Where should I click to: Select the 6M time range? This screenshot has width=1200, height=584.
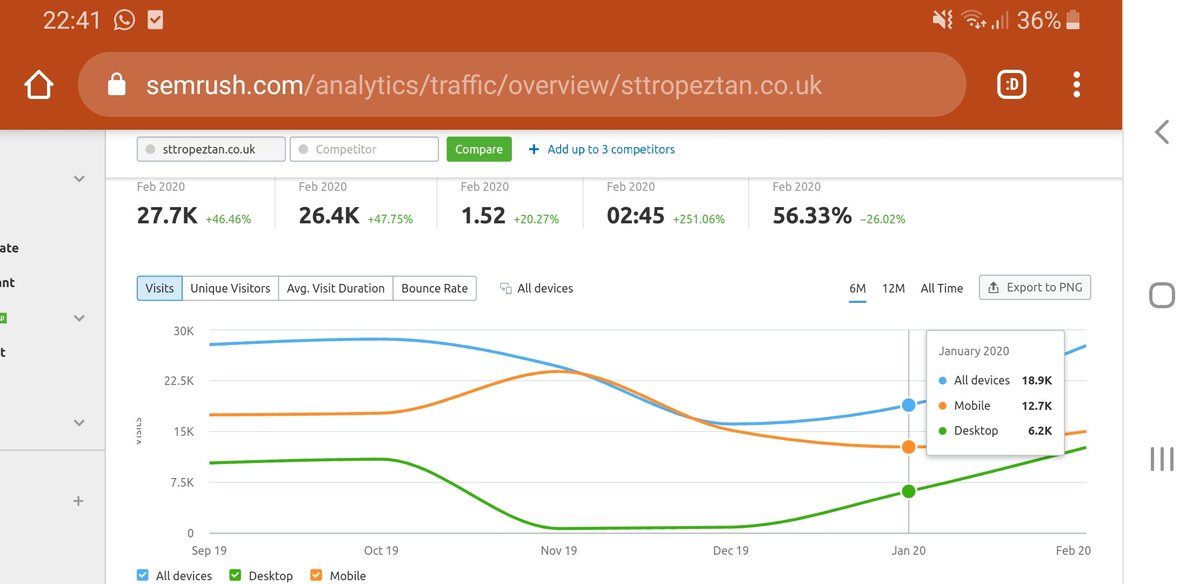[x=857, y=288]
